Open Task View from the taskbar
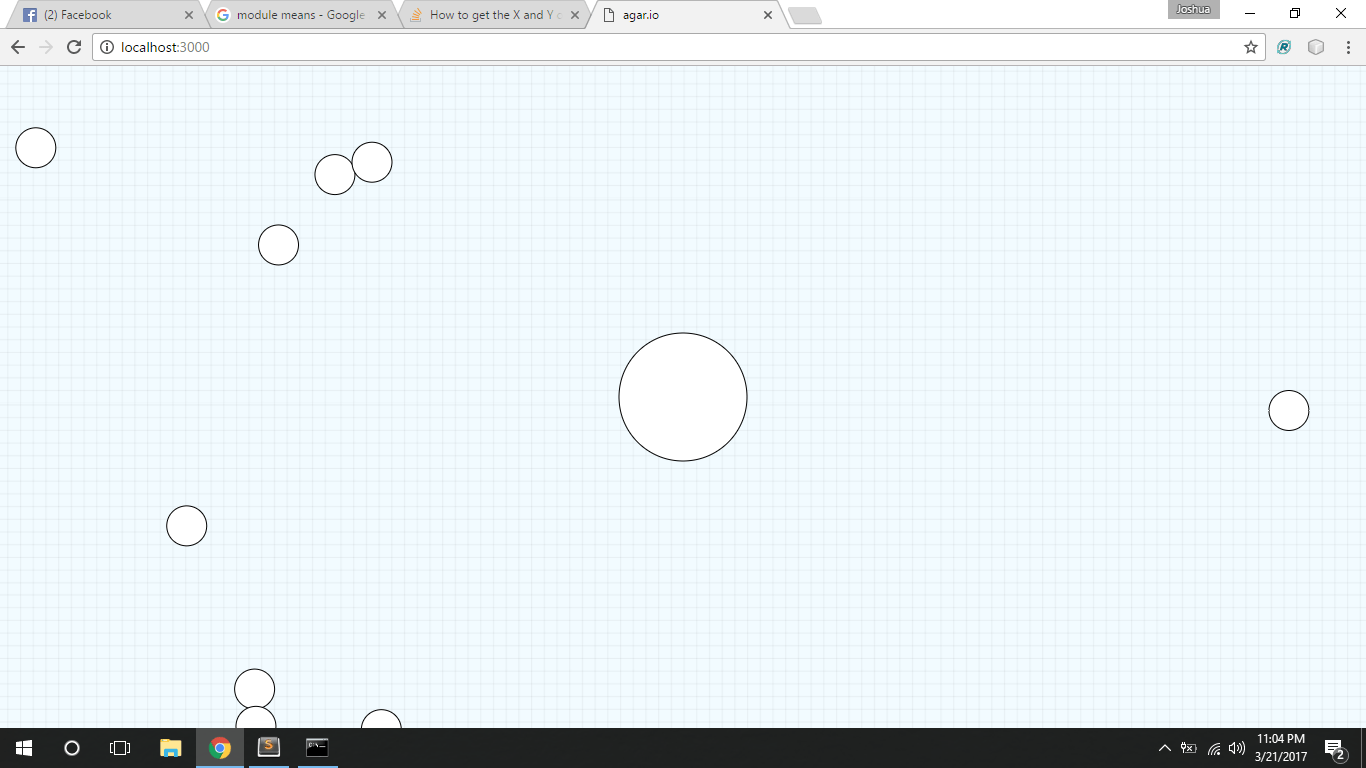This screenshot has height=768, width=1366. [x=119, y=747]
